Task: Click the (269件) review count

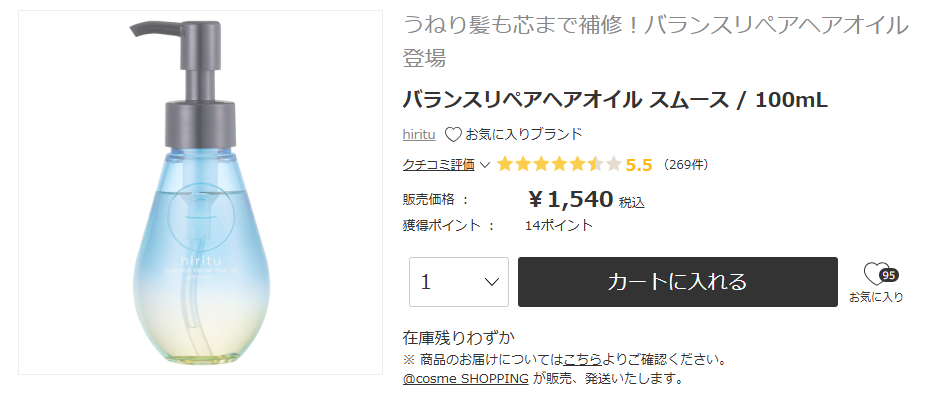Action: click(x=685, y=164)
